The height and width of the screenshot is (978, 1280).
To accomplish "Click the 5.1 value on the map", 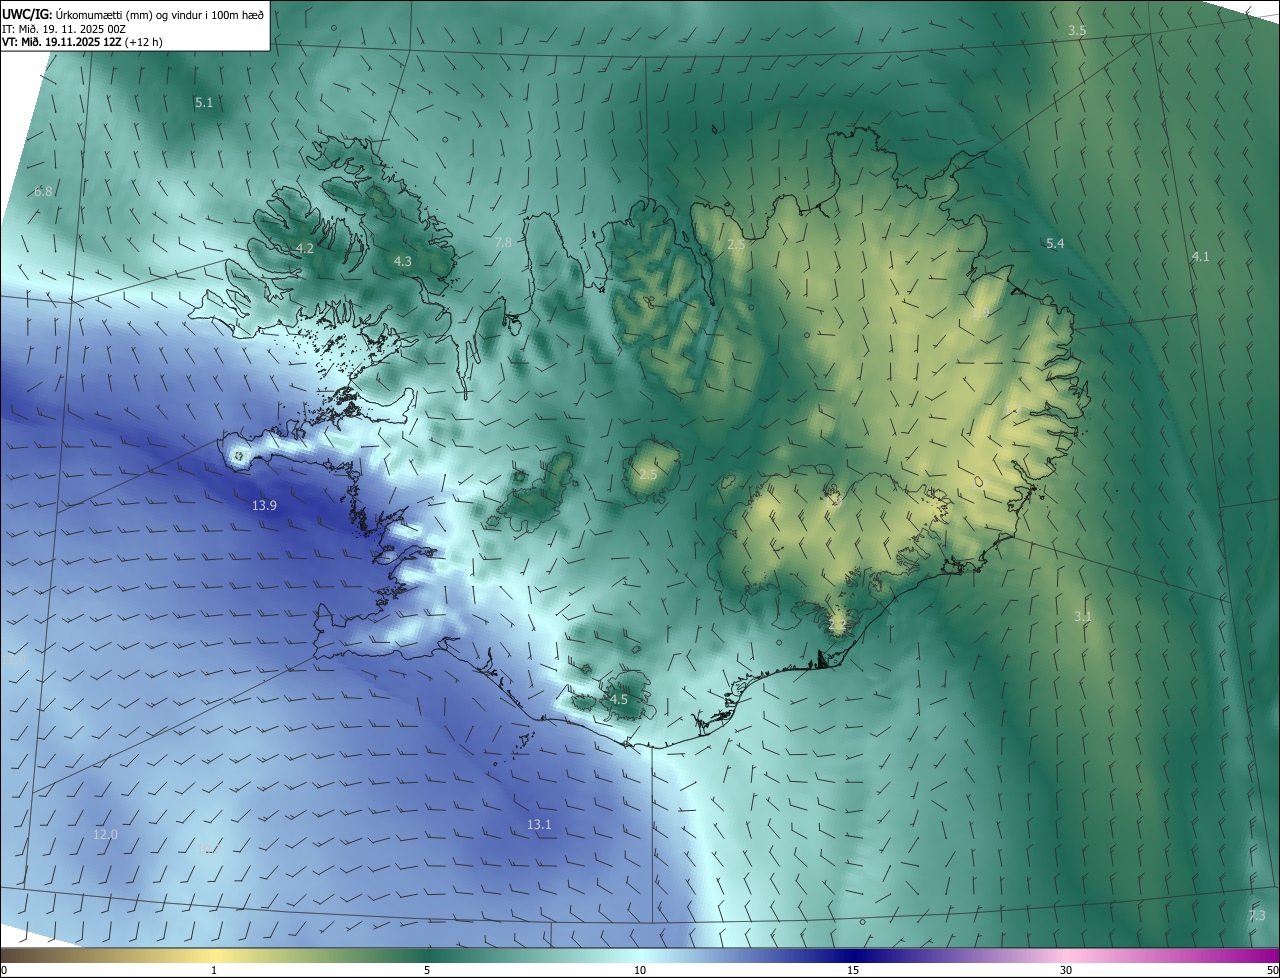I will pyautogui.click(x=204, y=102).
